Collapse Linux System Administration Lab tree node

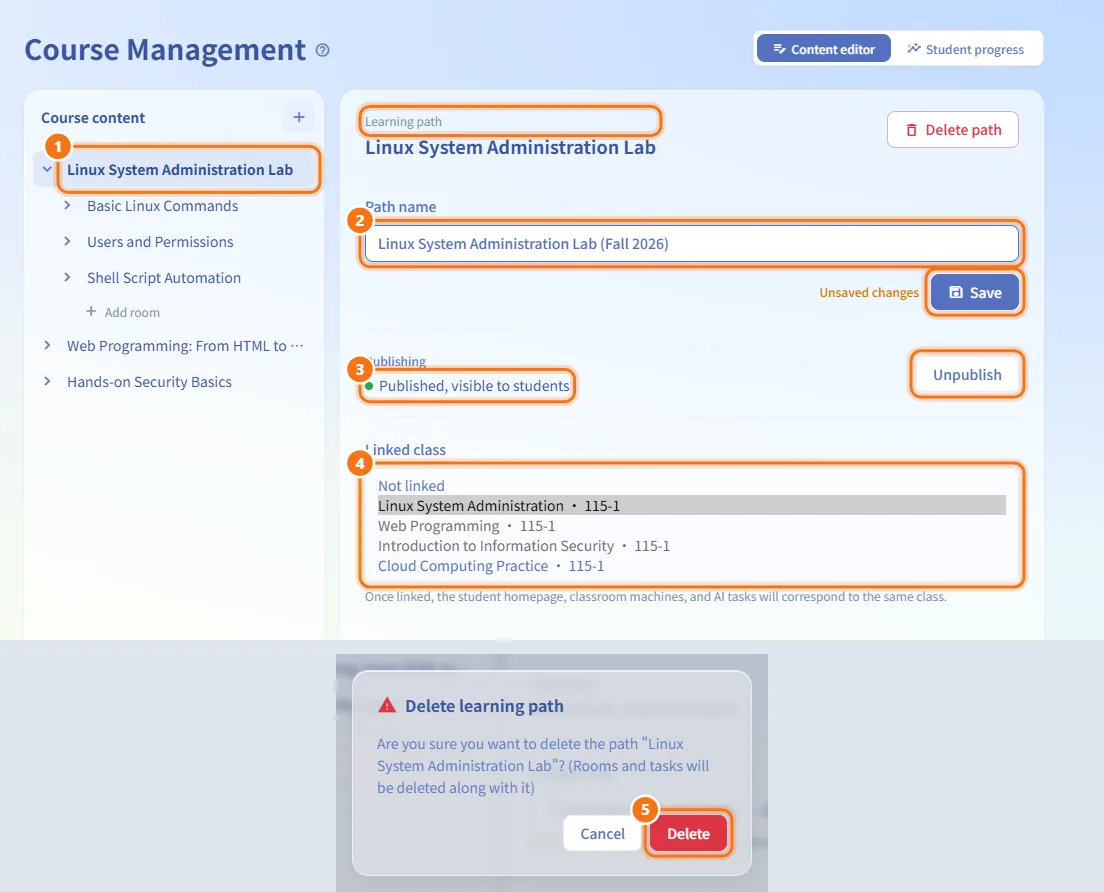click(x=46, y=169)
